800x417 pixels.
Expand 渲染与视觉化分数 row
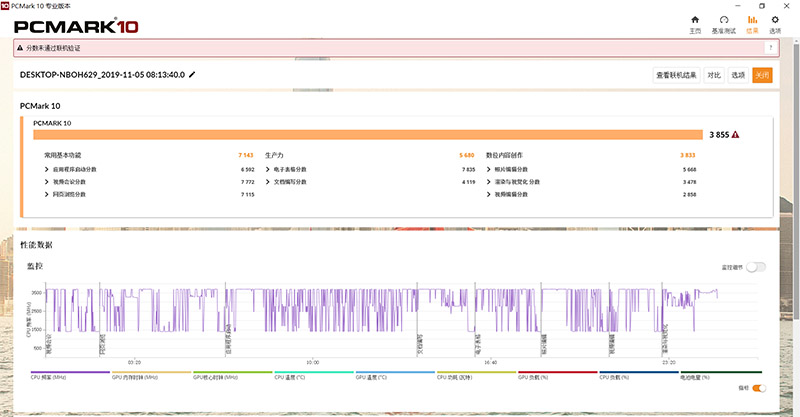click(489, 182)
